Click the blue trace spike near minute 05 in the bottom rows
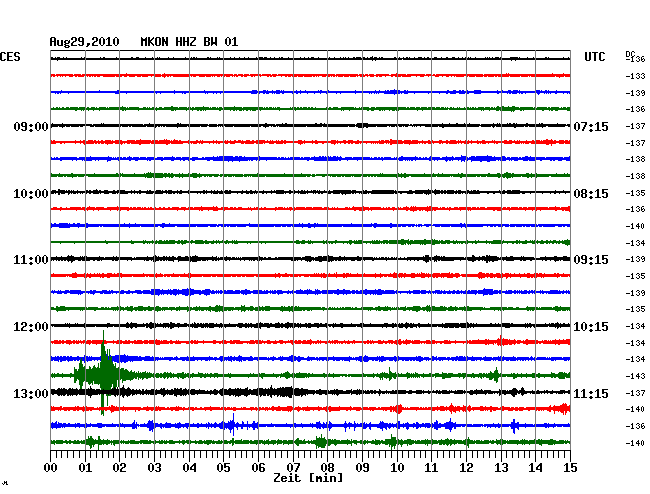This screenshot has height=494, width=650. pyautogui.click(x=233, y=425)
